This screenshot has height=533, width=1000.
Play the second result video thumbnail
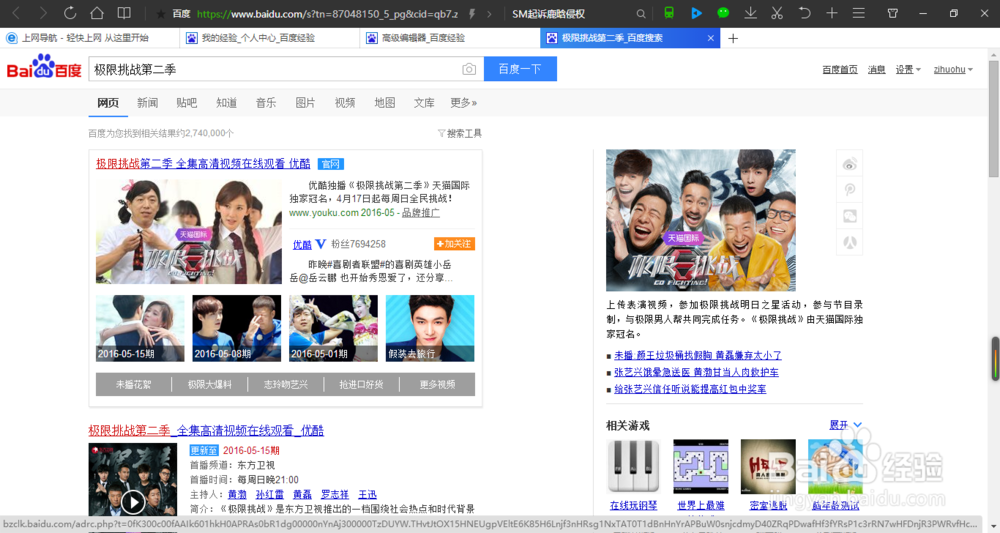coord(133,479)
